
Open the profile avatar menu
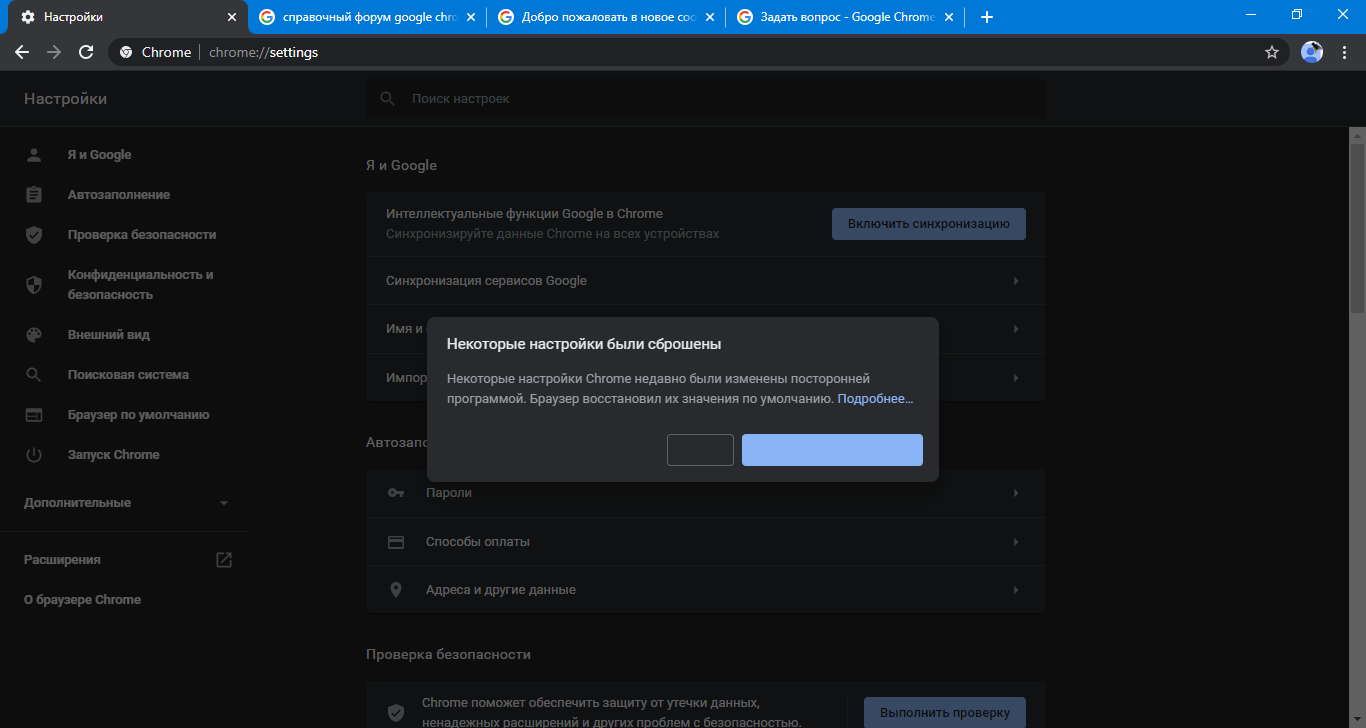pyautogui.click(x=1312, y=52)
